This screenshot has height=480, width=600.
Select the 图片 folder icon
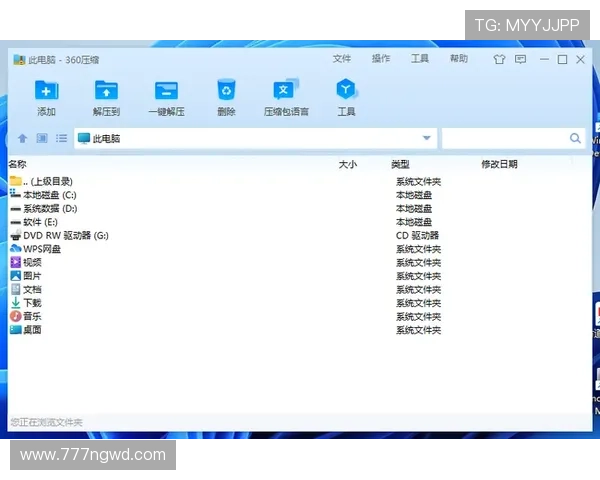point(16,276)
